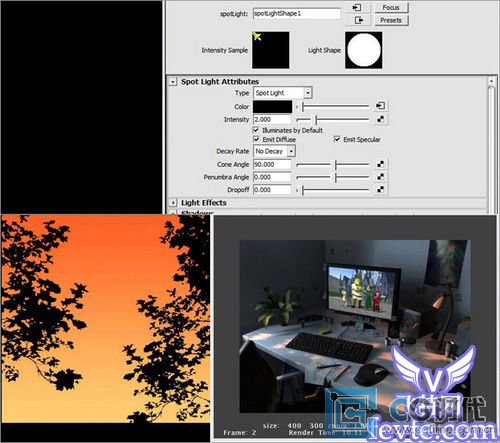Expand the Light Effects section
The width and height of the screenshot is (500, 443).
tap(173, 203)
